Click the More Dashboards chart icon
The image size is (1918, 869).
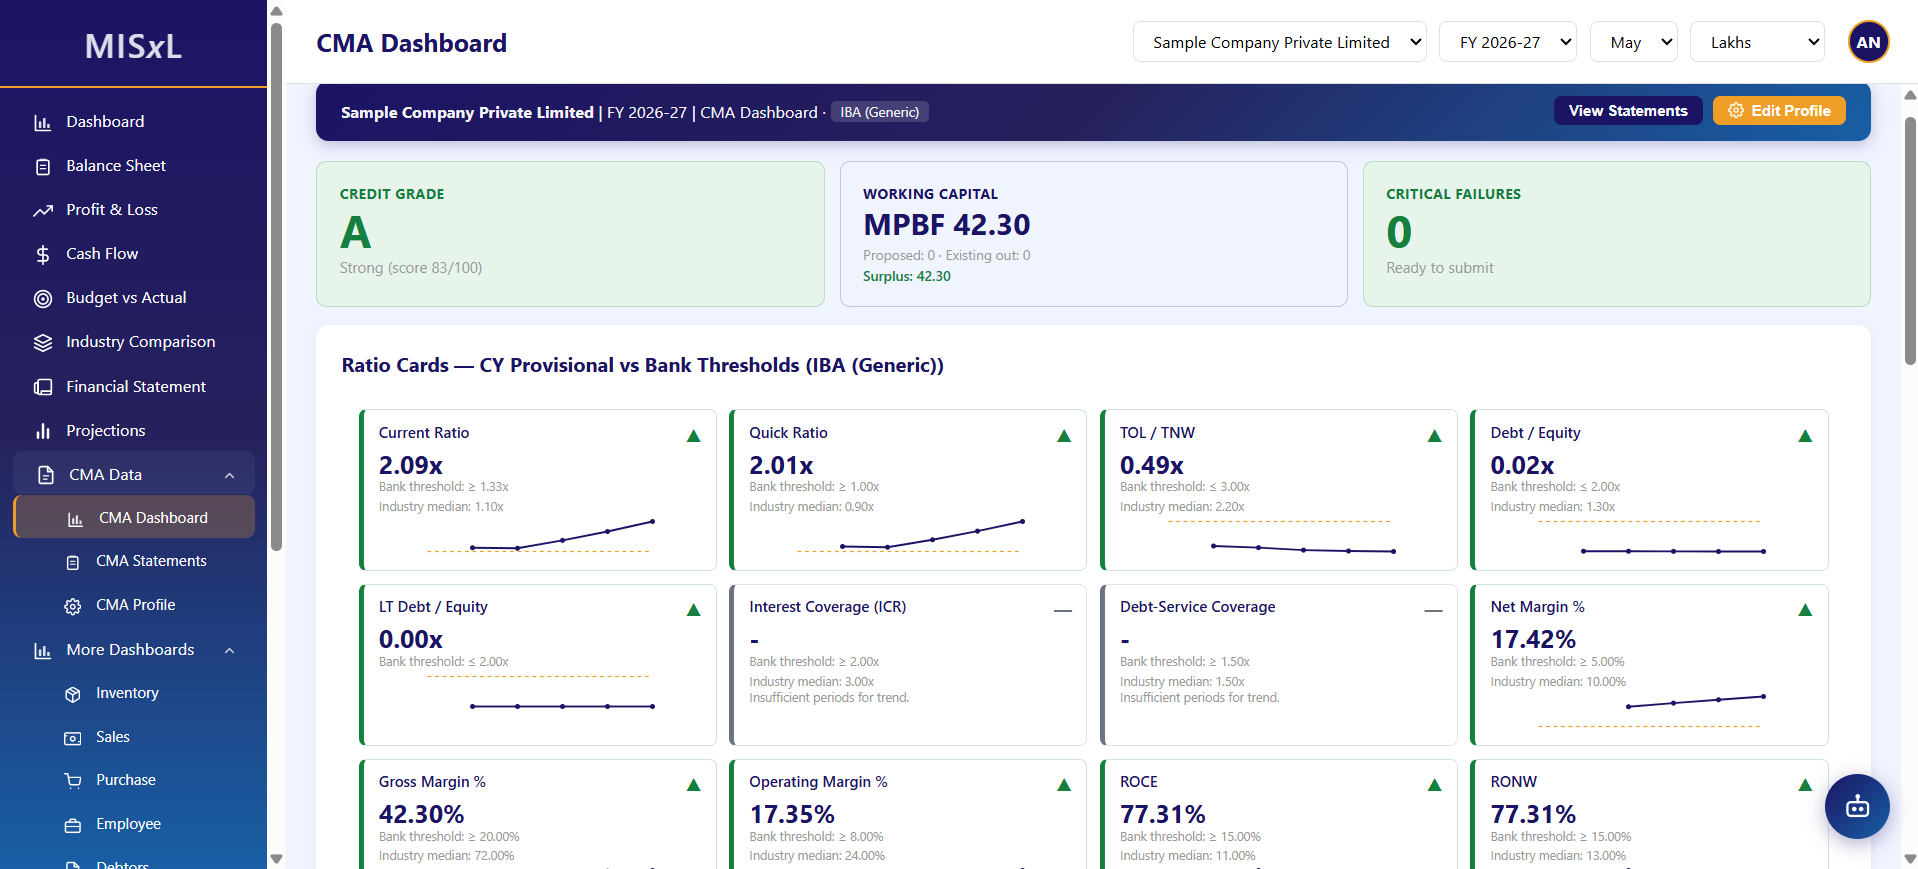pos(43,651)
